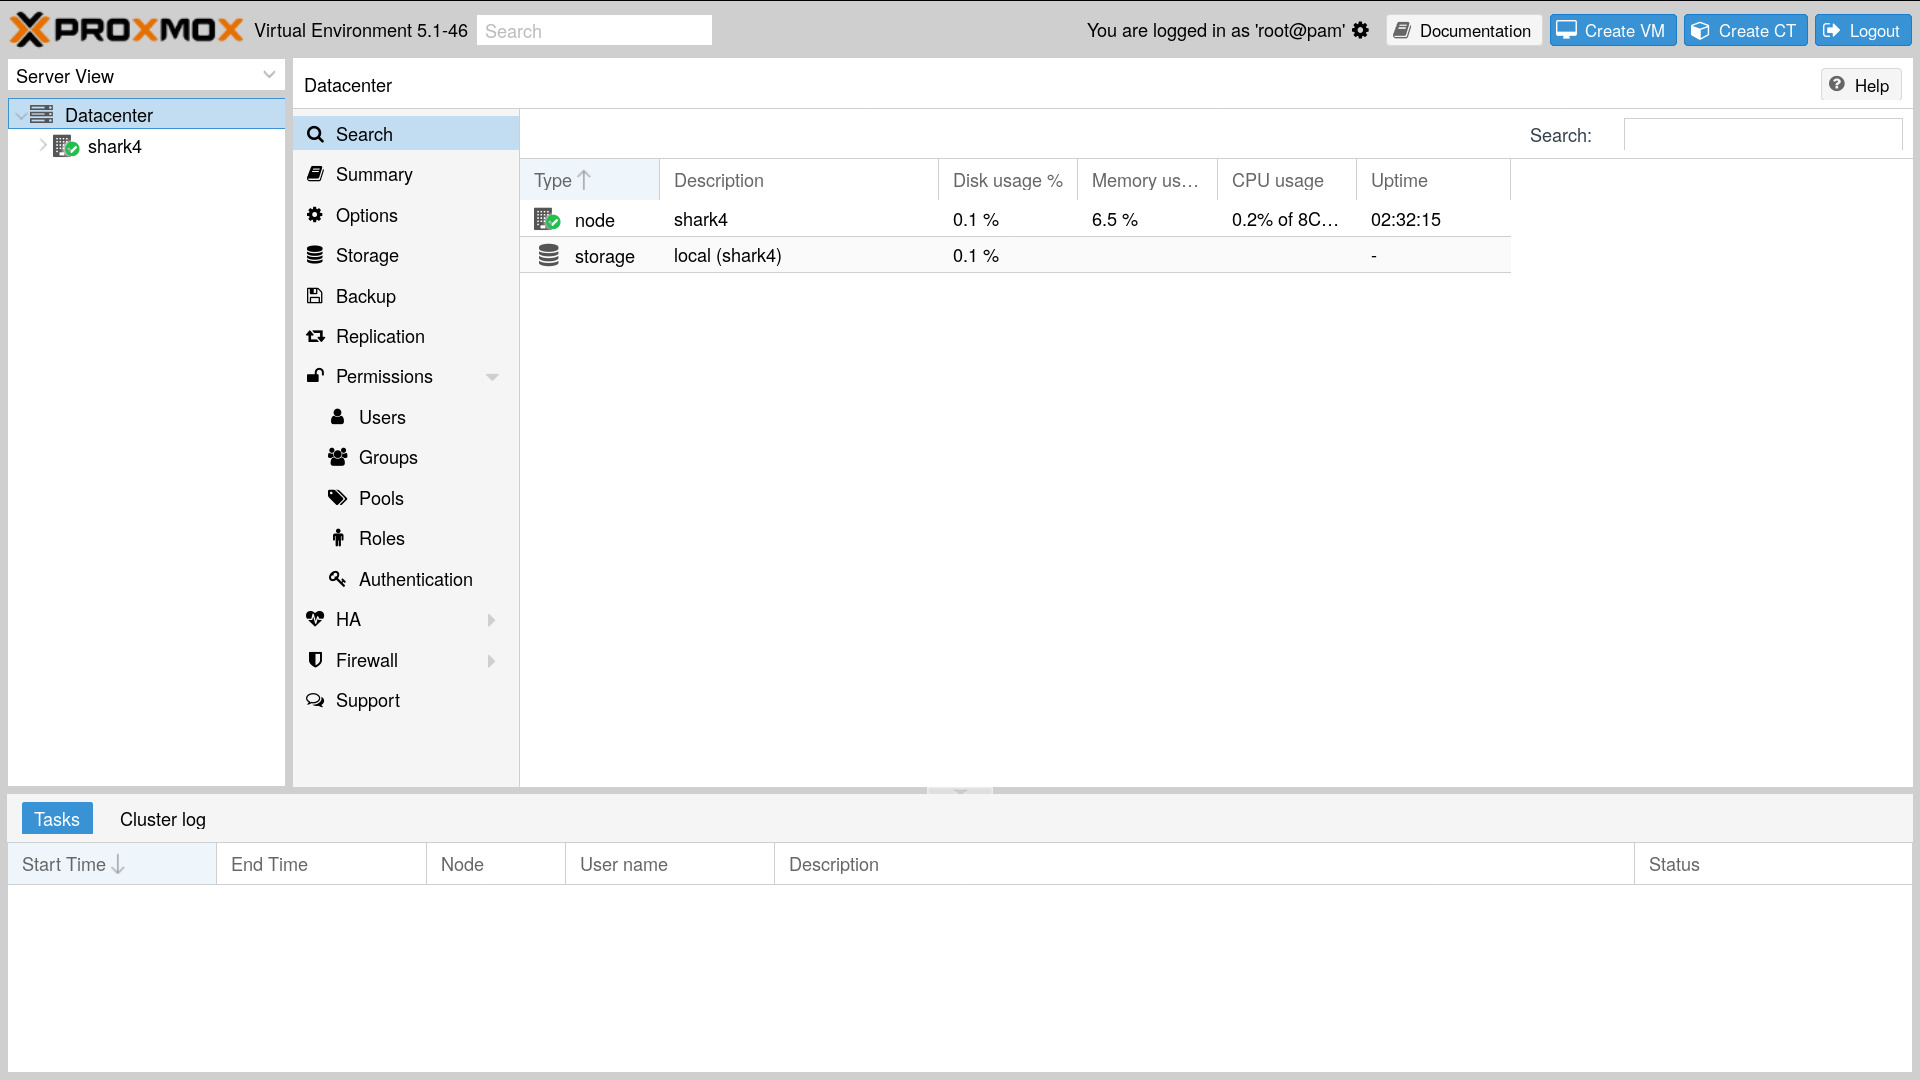Click the Datacenter panel Search input field
This screenshot has width=1920, height=1080.
[1762, 135]
